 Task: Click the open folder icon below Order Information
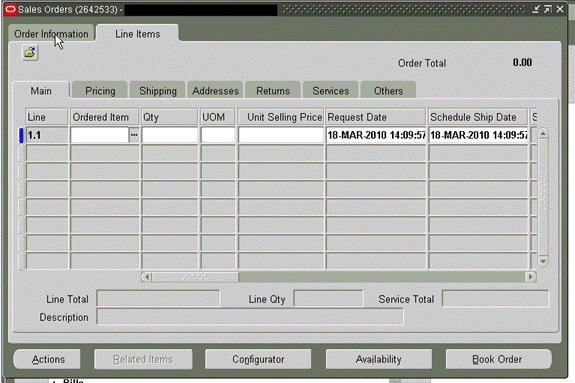pos(30,53)
